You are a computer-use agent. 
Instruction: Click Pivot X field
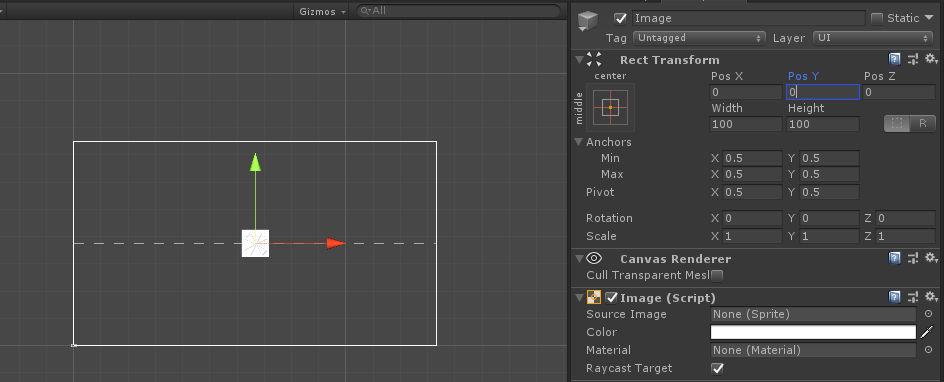752,193
